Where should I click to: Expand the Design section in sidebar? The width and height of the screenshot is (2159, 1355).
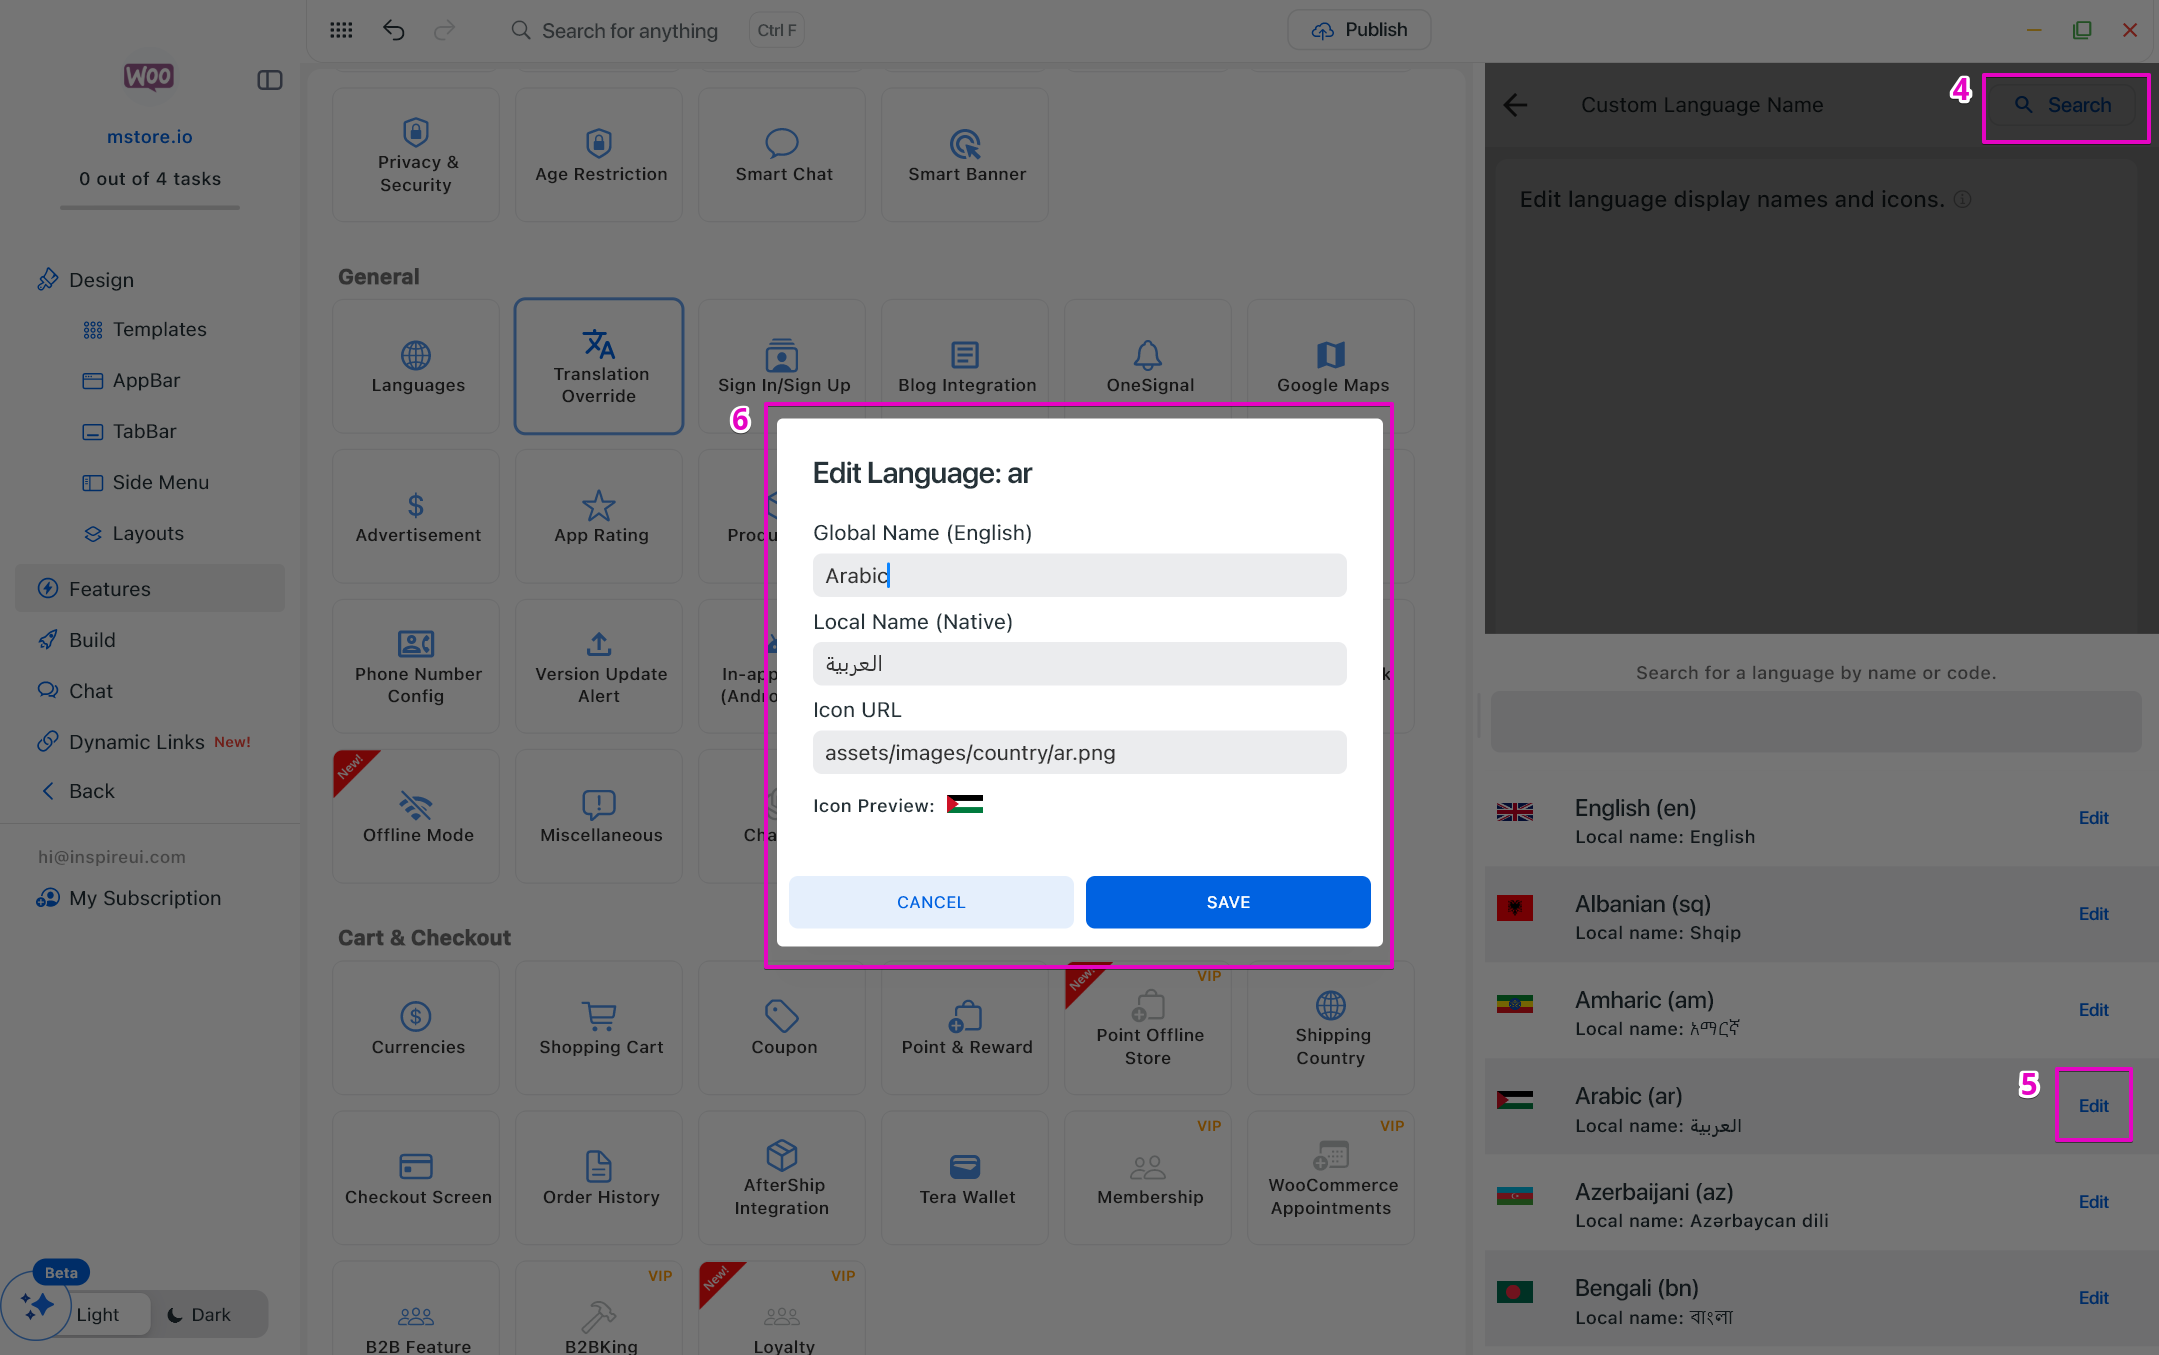[x=101, y=280]
